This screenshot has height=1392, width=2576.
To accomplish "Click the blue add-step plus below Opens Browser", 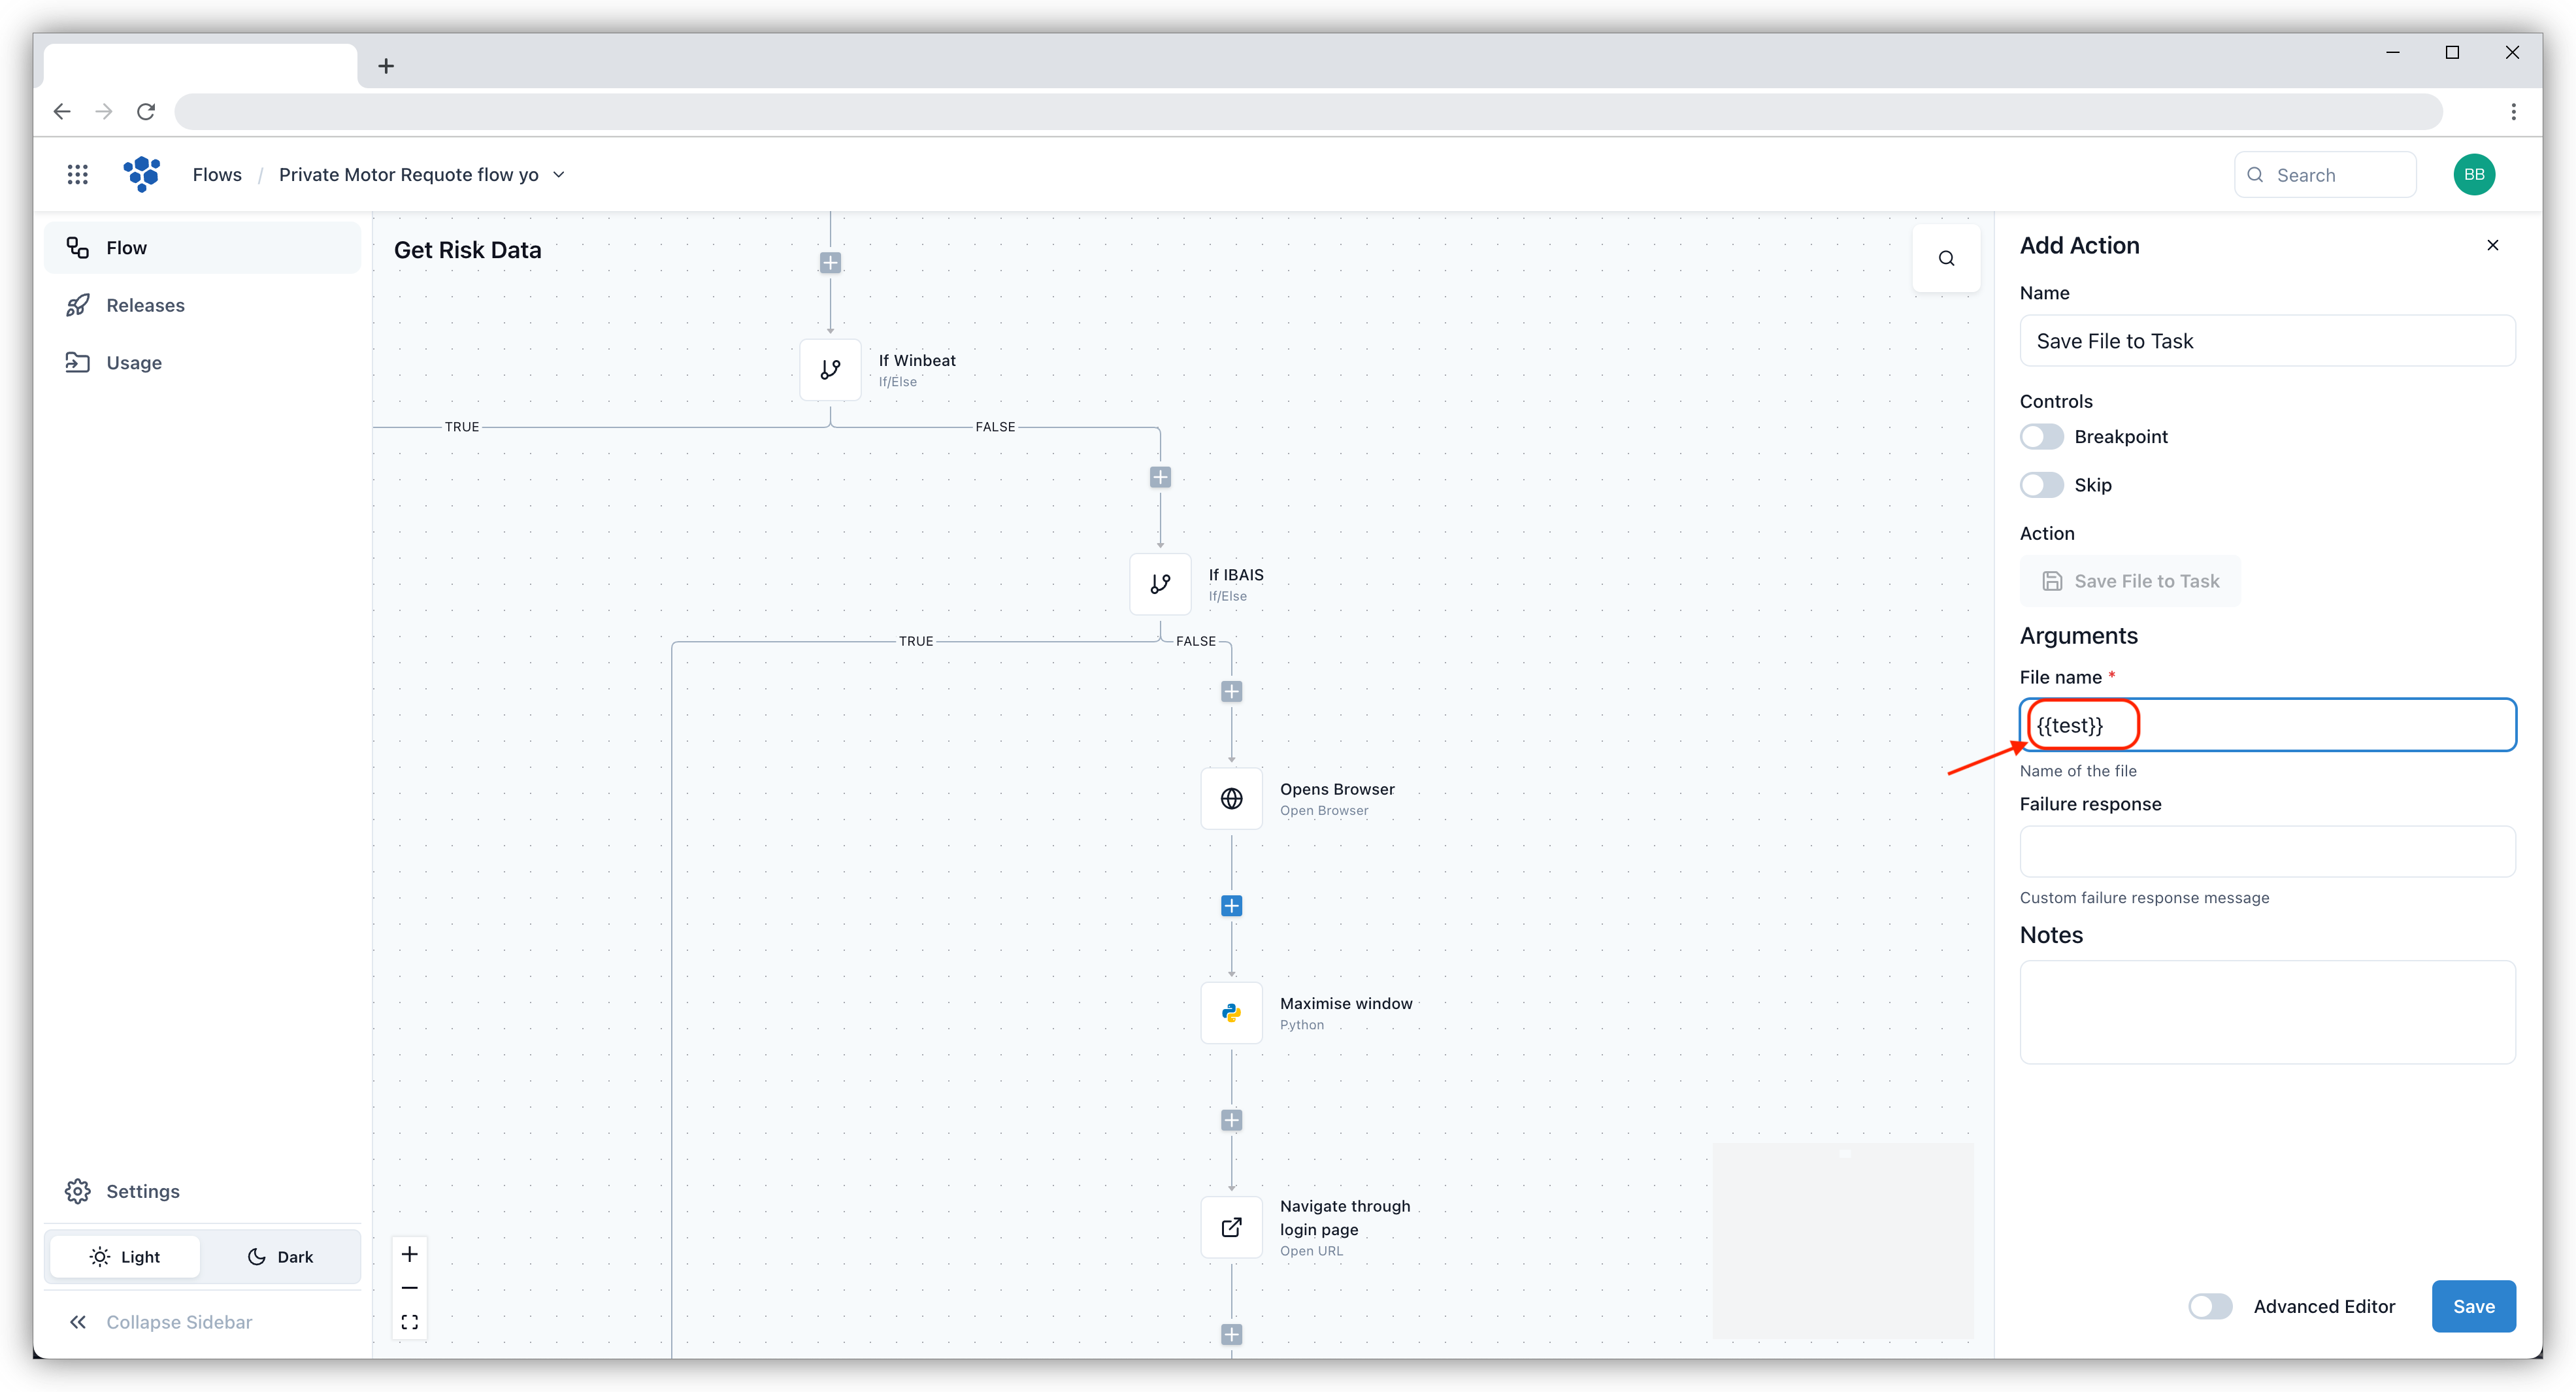I will 1231,906.
